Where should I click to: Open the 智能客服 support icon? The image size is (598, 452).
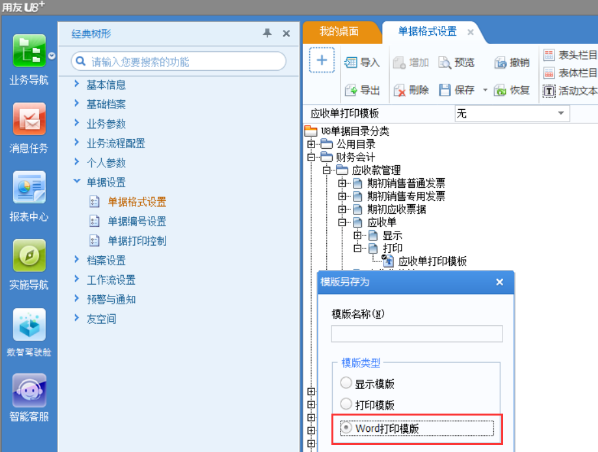point(29,390)
